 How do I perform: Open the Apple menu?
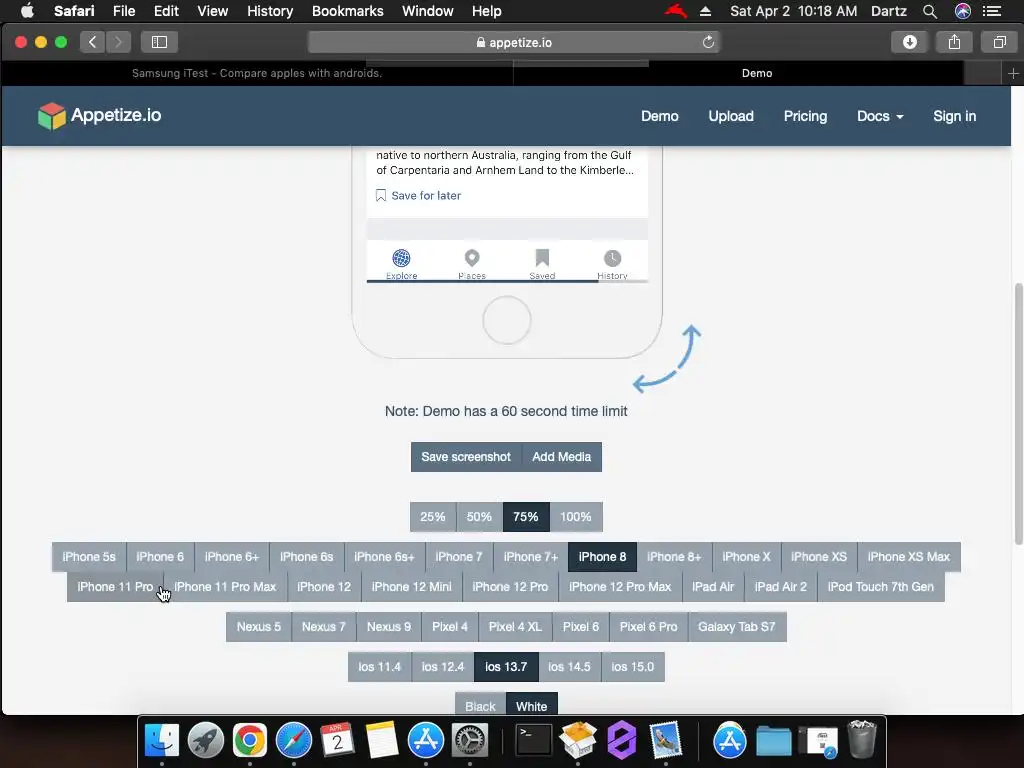click(27, 11)
